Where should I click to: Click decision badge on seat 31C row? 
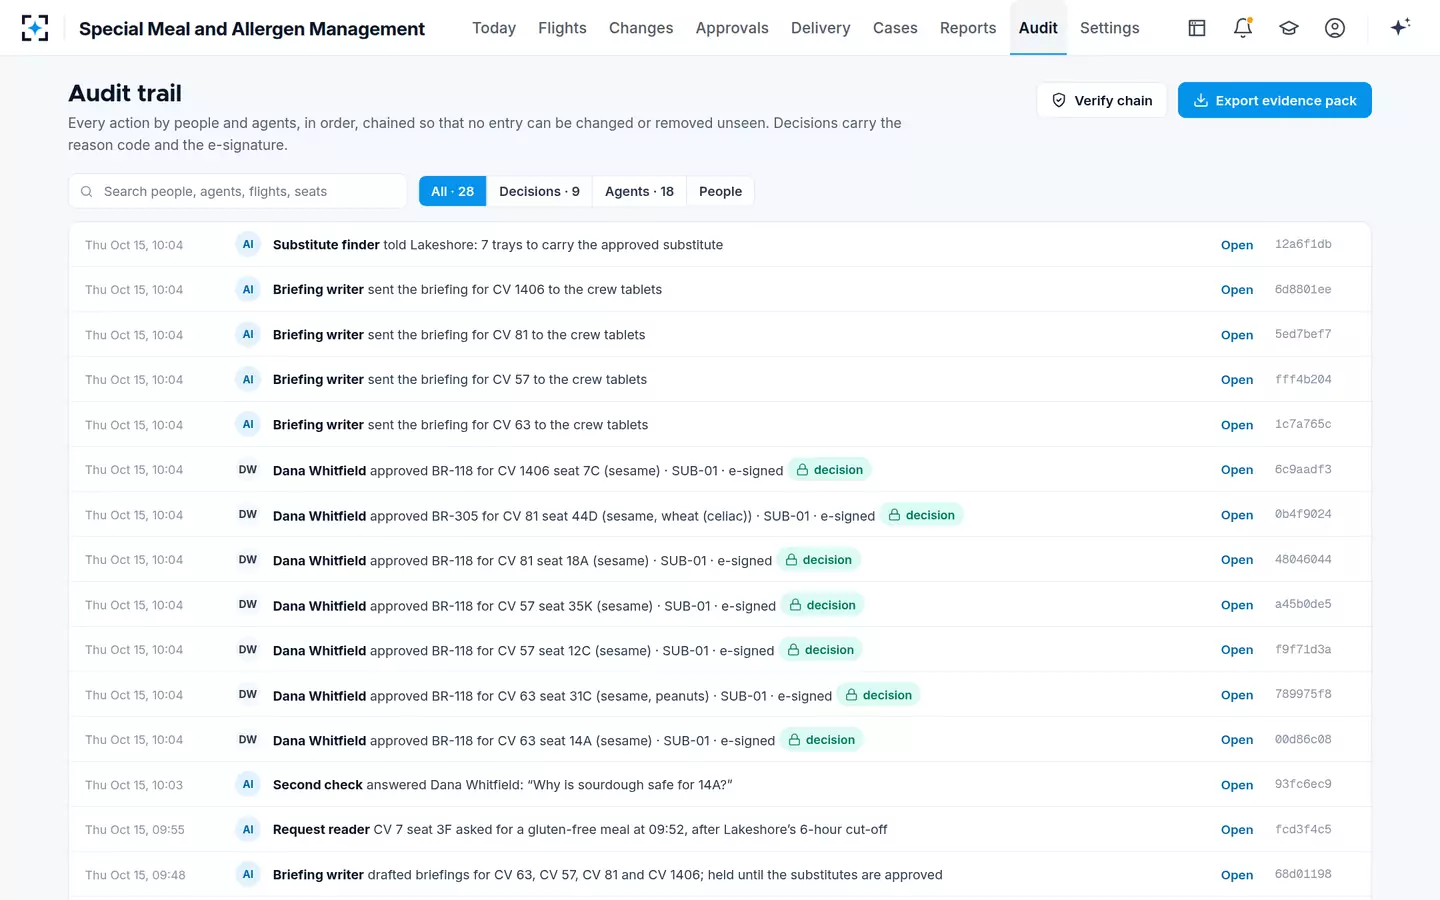click(878, 695)
